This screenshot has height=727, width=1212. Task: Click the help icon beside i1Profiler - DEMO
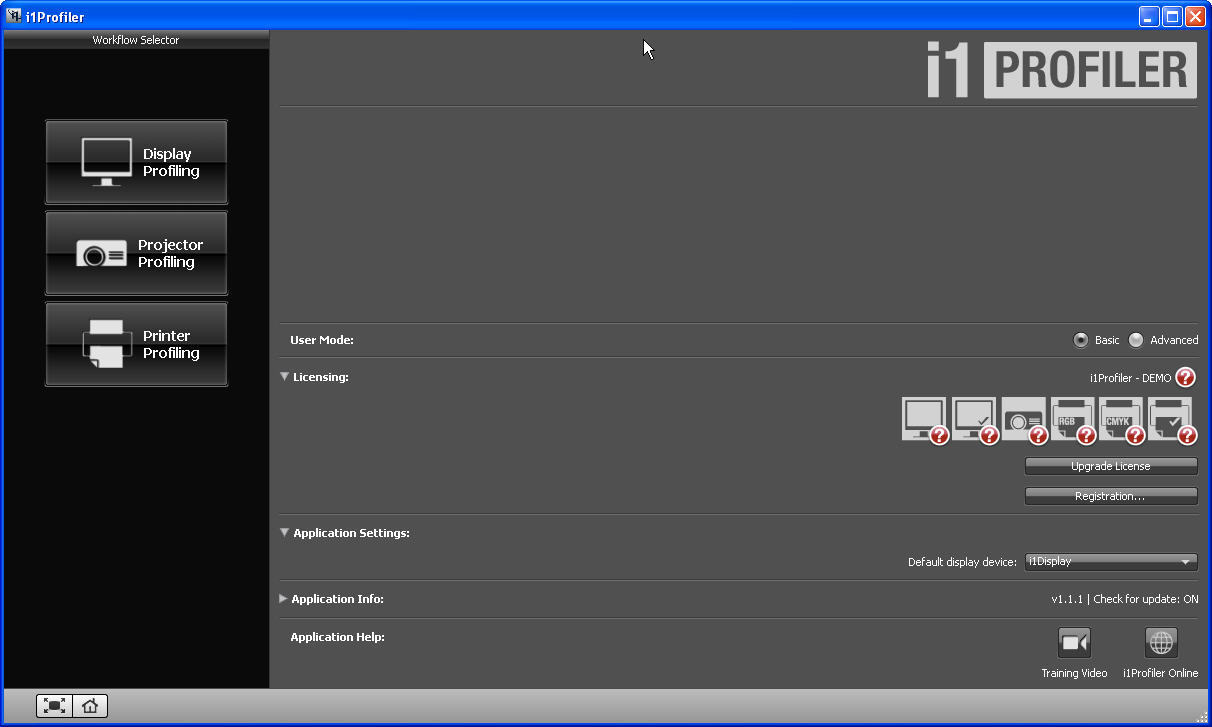pos(1186,377)
